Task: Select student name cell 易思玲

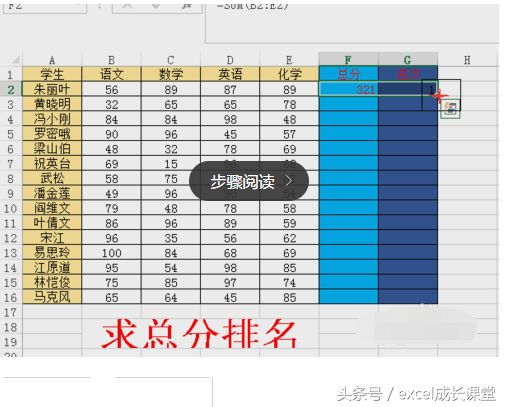Action: click(52, 253)
